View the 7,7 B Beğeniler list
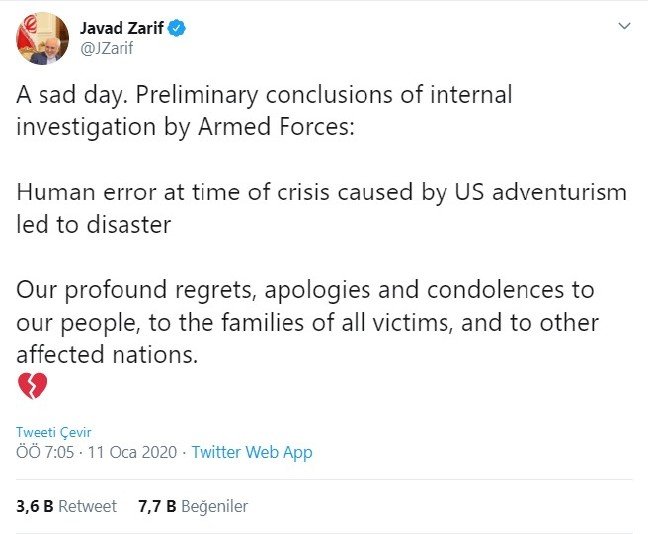The width and height of the screenshot is (648, 534). point(193,506)
